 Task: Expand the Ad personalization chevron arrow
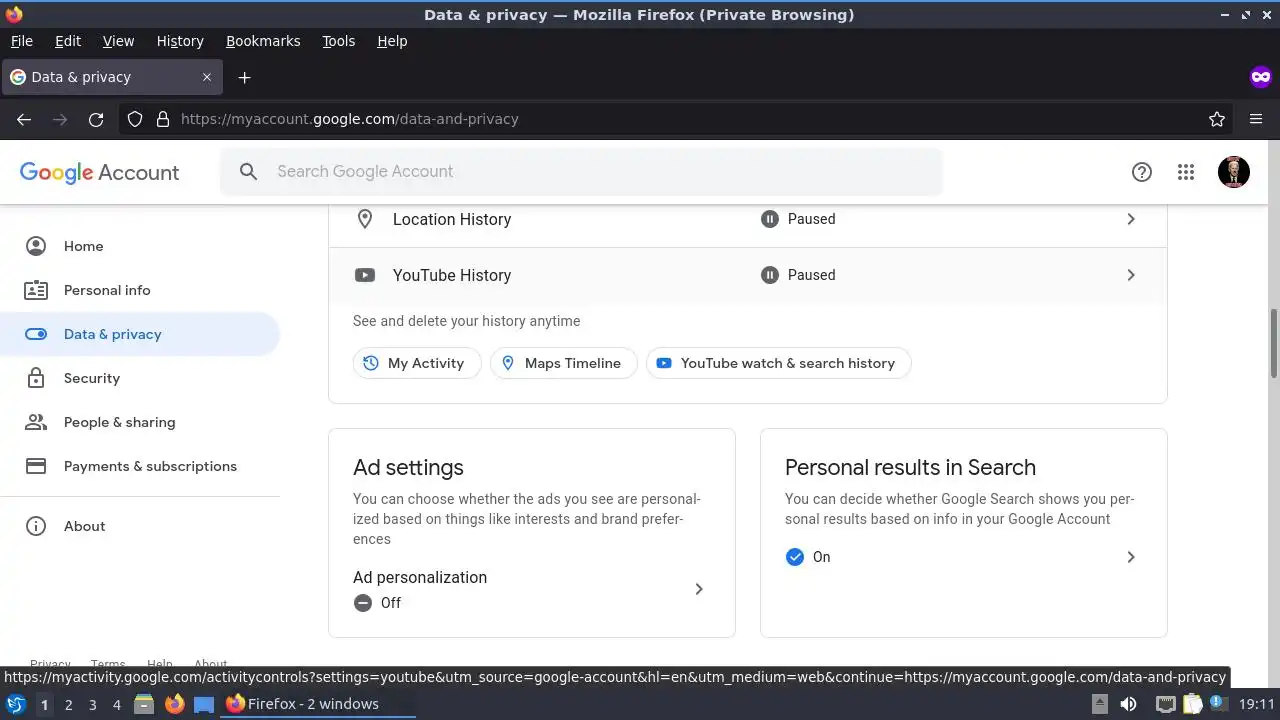coord(699,589)
